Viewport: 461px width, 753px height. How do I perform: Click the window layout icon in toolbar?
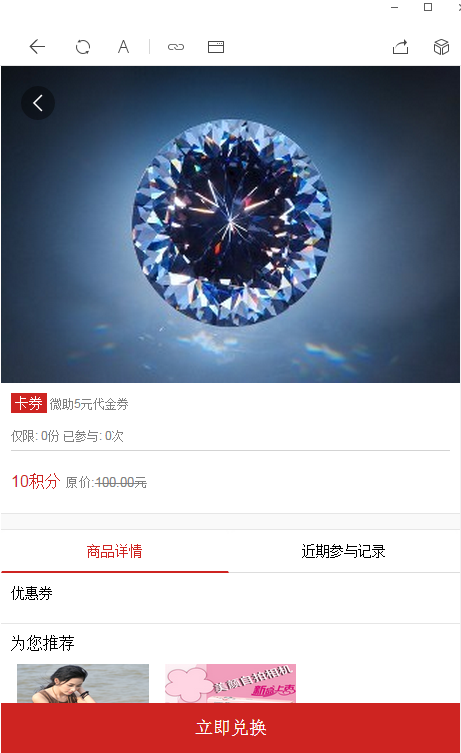click(216, 47)
